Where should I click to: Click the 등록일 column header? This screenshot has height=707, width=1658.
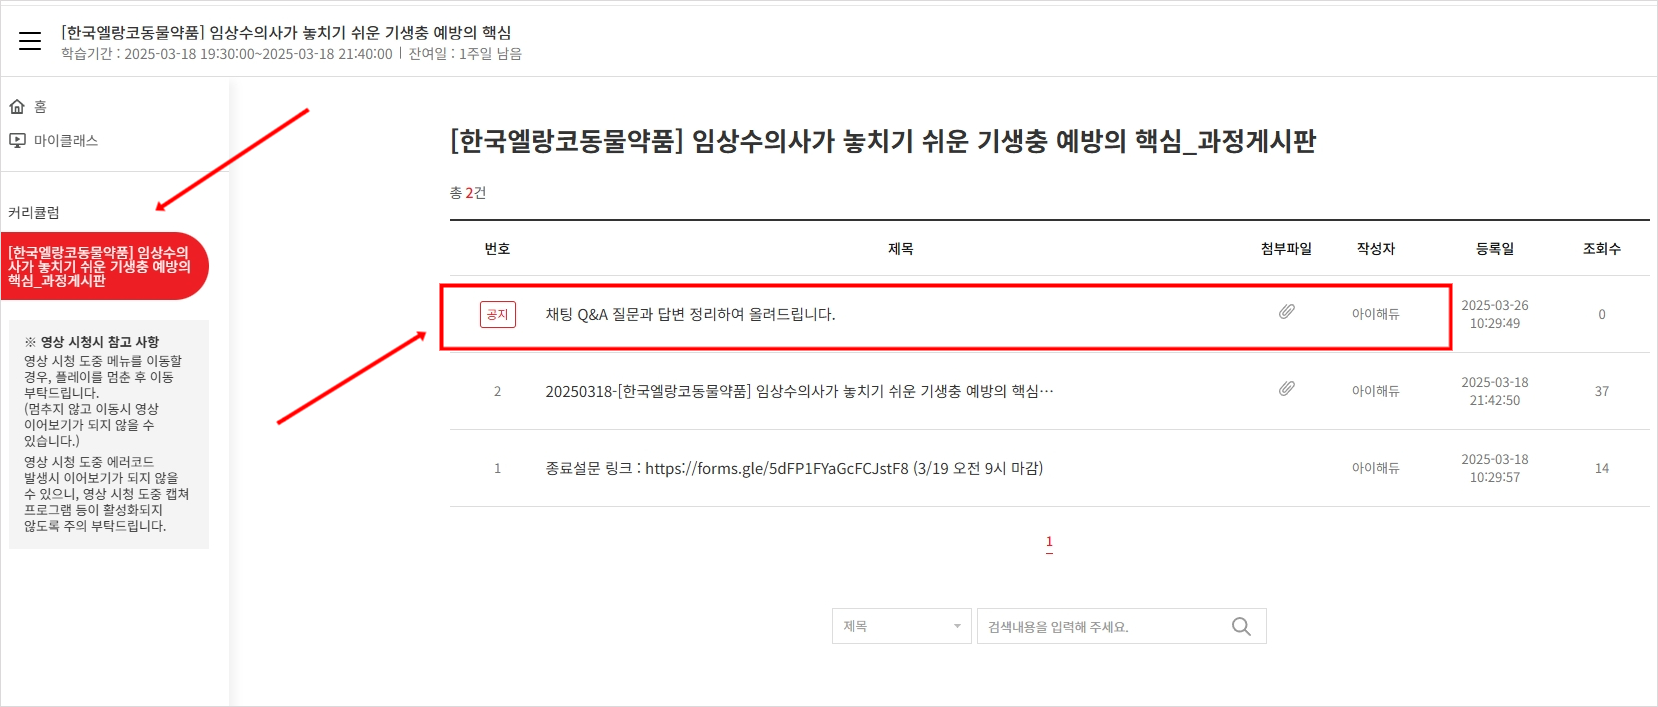[x=1495, y=248]
